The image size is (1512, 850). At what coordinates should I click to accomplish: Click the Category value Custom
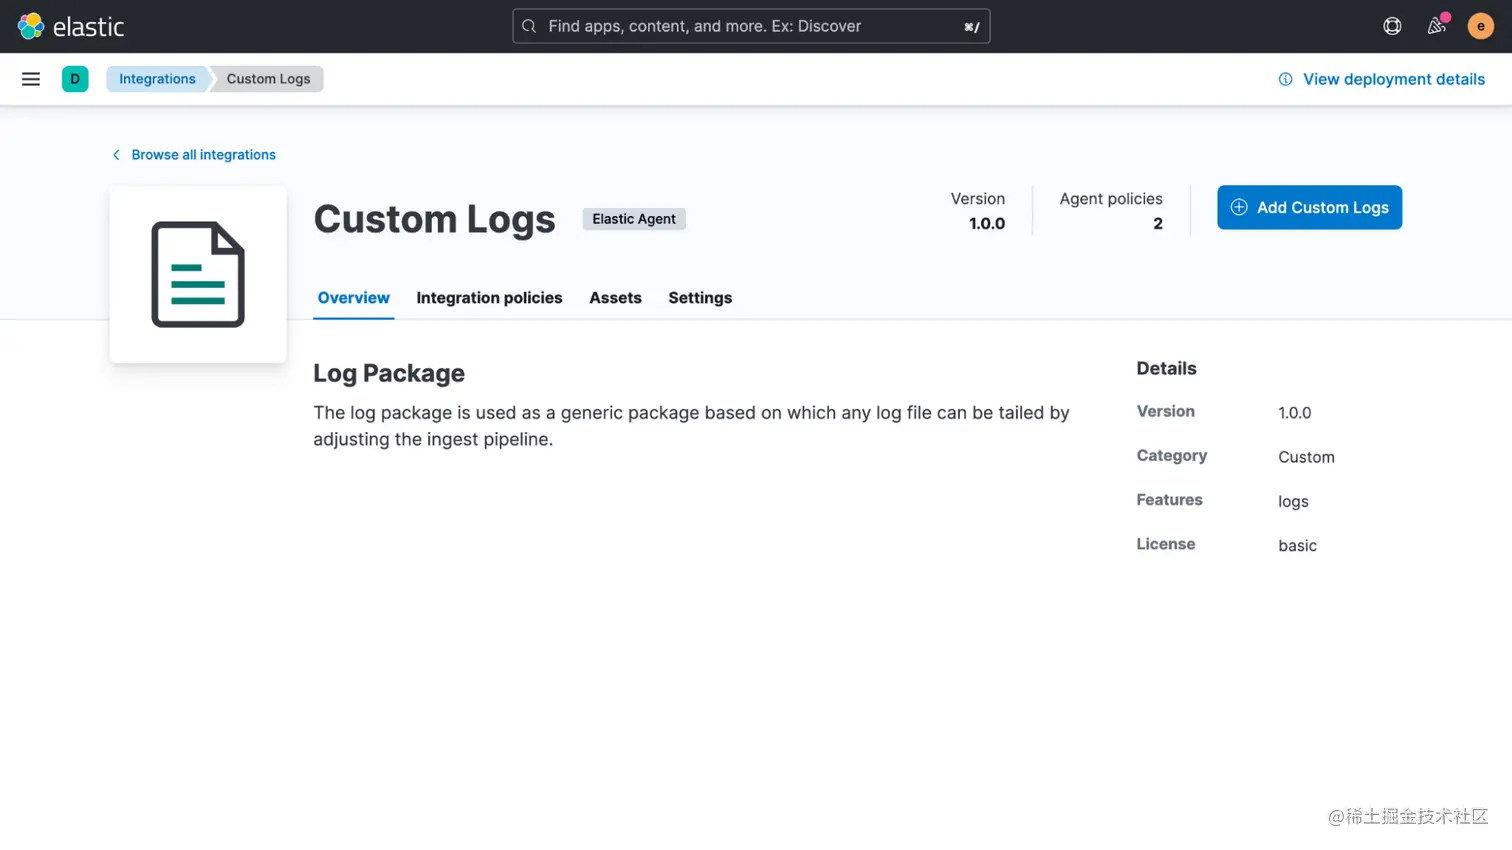coord(1306,457)
